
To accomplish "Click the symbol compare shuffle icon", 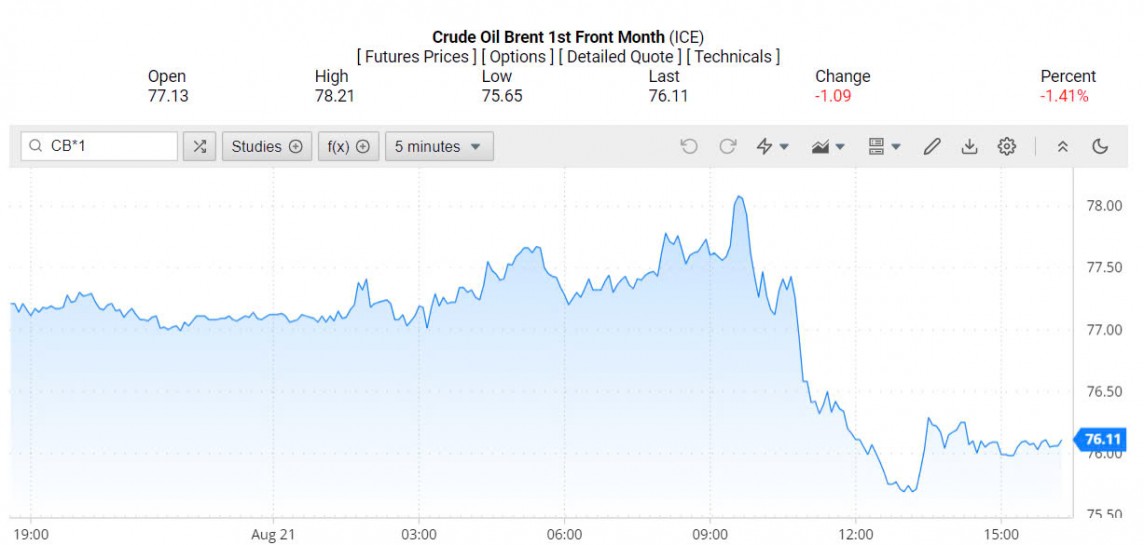I will pos(200,147).
